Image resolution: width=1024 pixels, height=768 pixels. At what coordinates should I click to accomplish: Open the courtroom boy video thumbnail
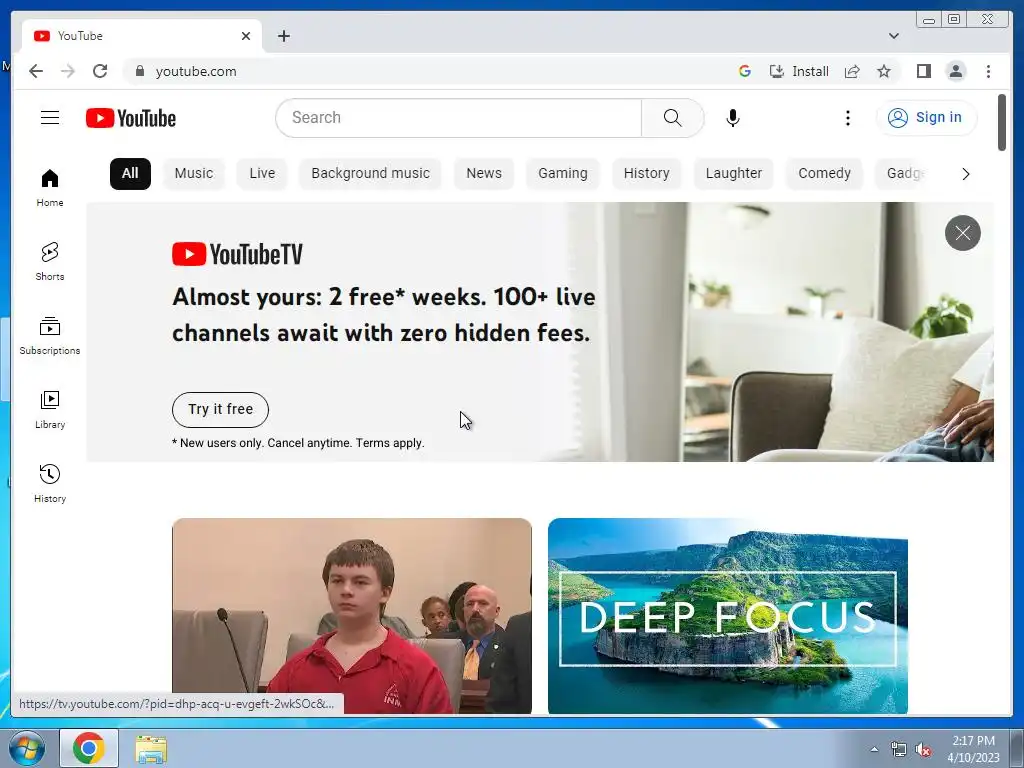351,616
